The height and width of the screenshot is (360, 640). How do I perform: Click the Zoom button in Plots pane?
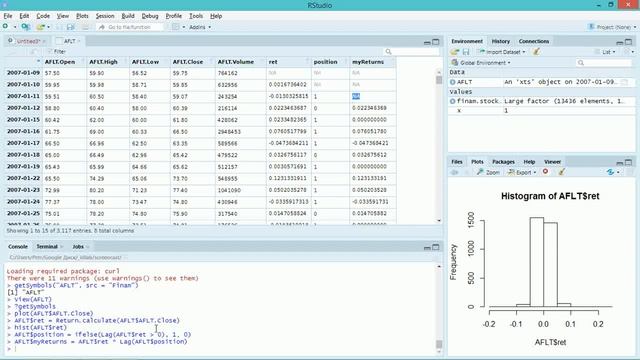(488, 172)
